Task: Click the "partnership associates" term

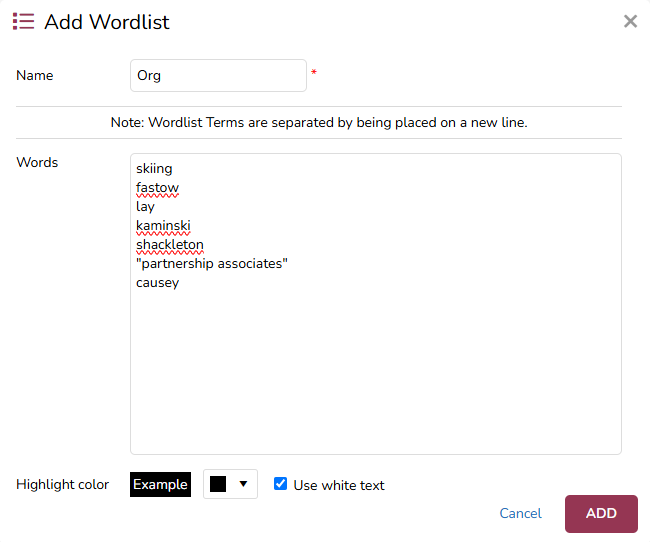Action: [212, 263]
